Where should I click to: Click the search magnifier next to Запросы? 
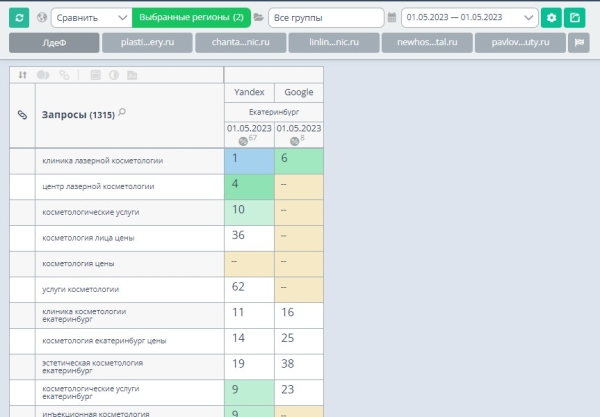click(122, 113)
